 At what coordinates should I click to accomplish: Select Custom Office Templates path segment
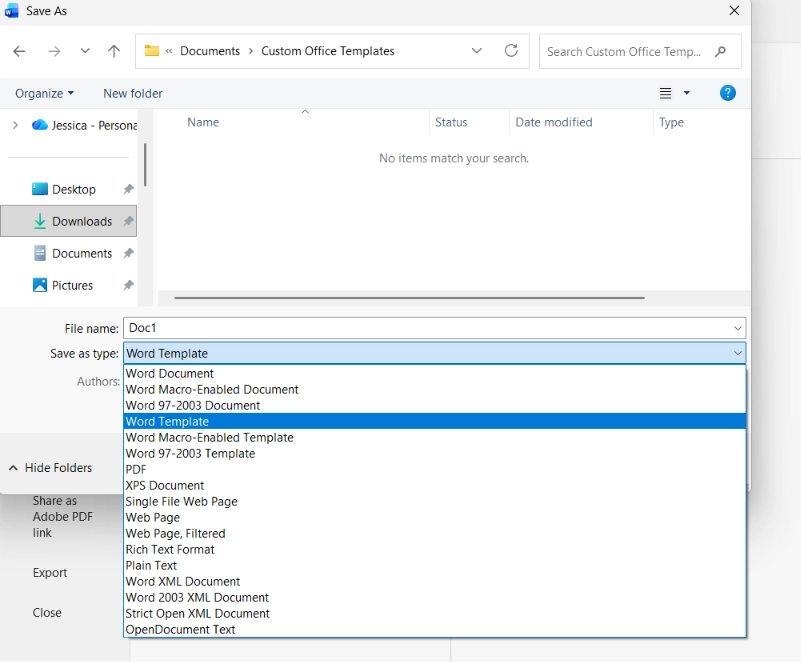point(328,51)
